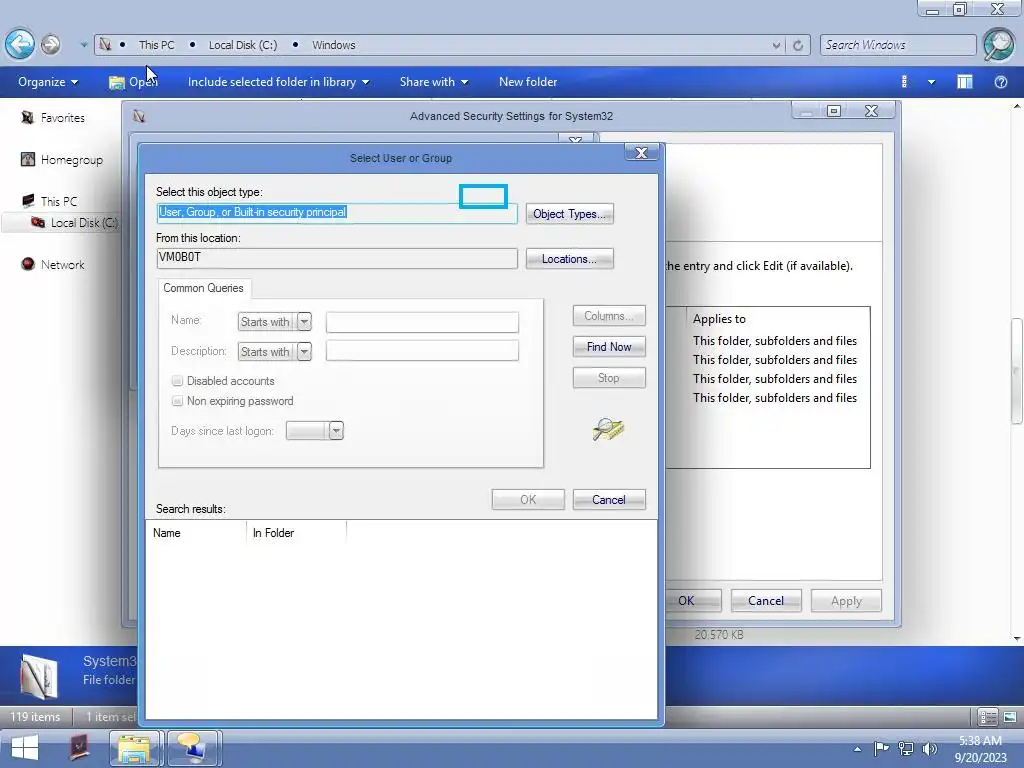The width and height of the screenshot is (1024, 768).
Task: Click the Advanced Security Settings title icon
Action: 139,116
